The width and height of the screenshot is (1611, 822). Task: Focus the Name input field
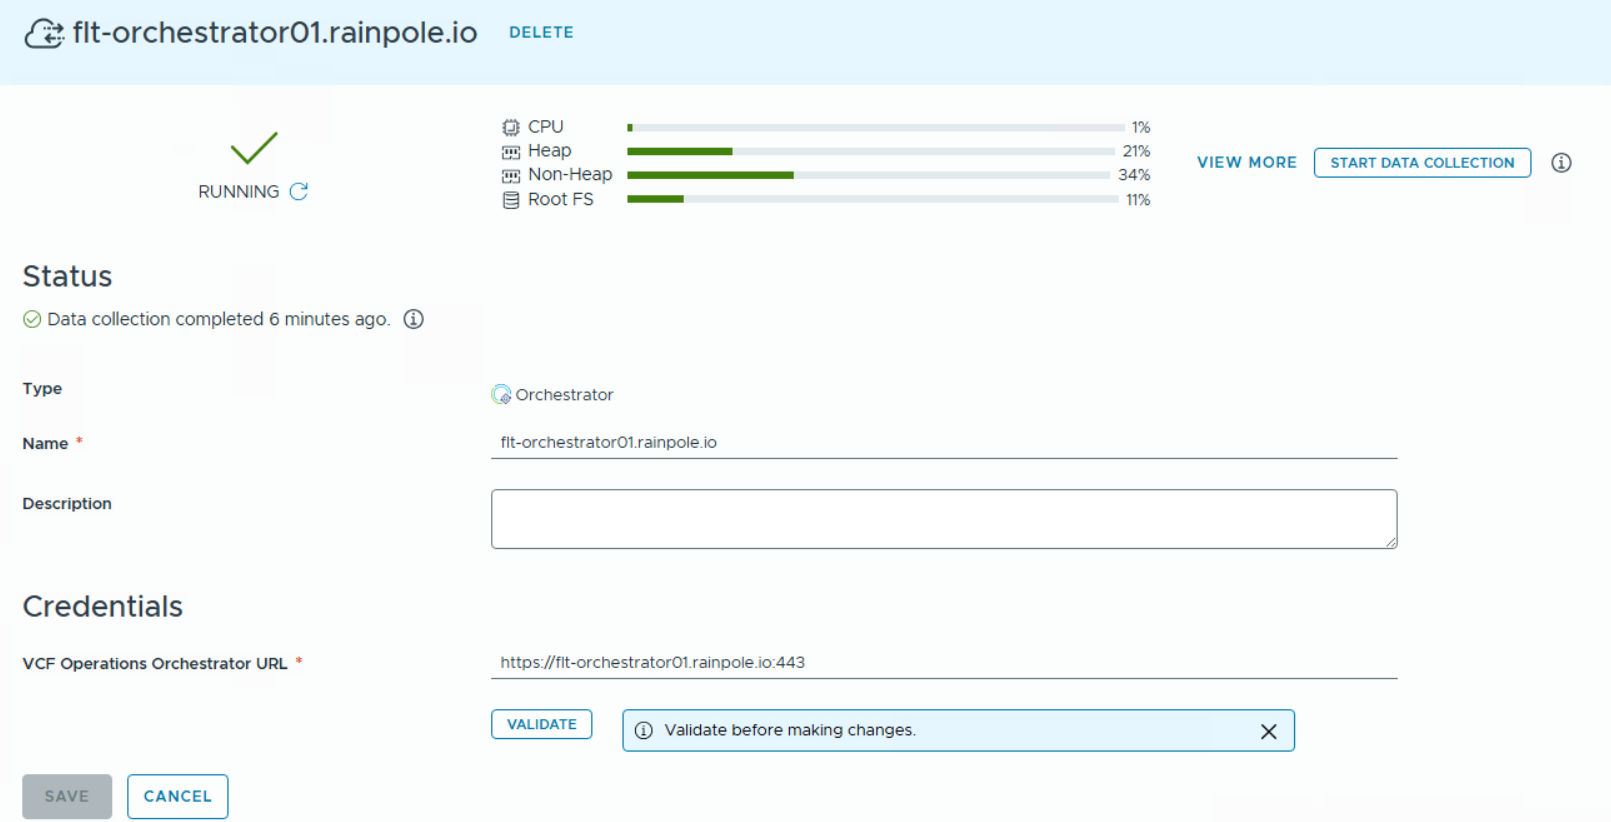943,442
